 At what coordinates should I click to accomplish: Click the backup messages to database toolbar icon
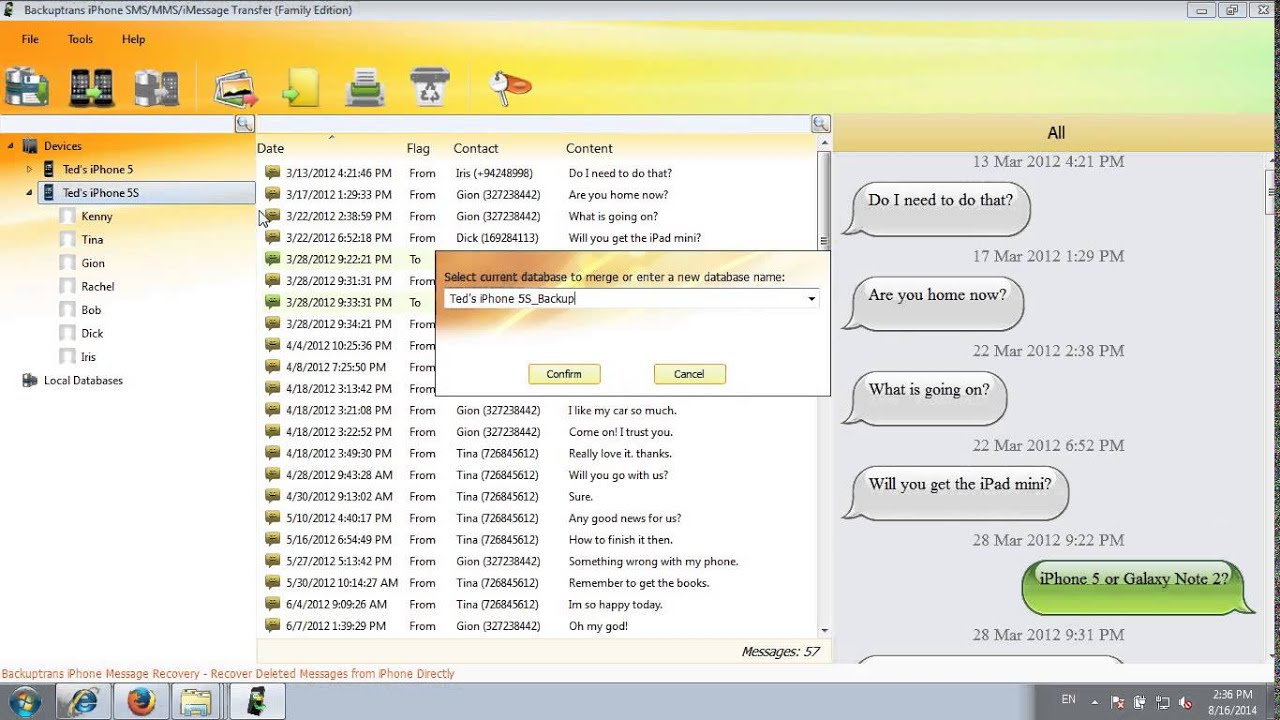pos(27,87)
